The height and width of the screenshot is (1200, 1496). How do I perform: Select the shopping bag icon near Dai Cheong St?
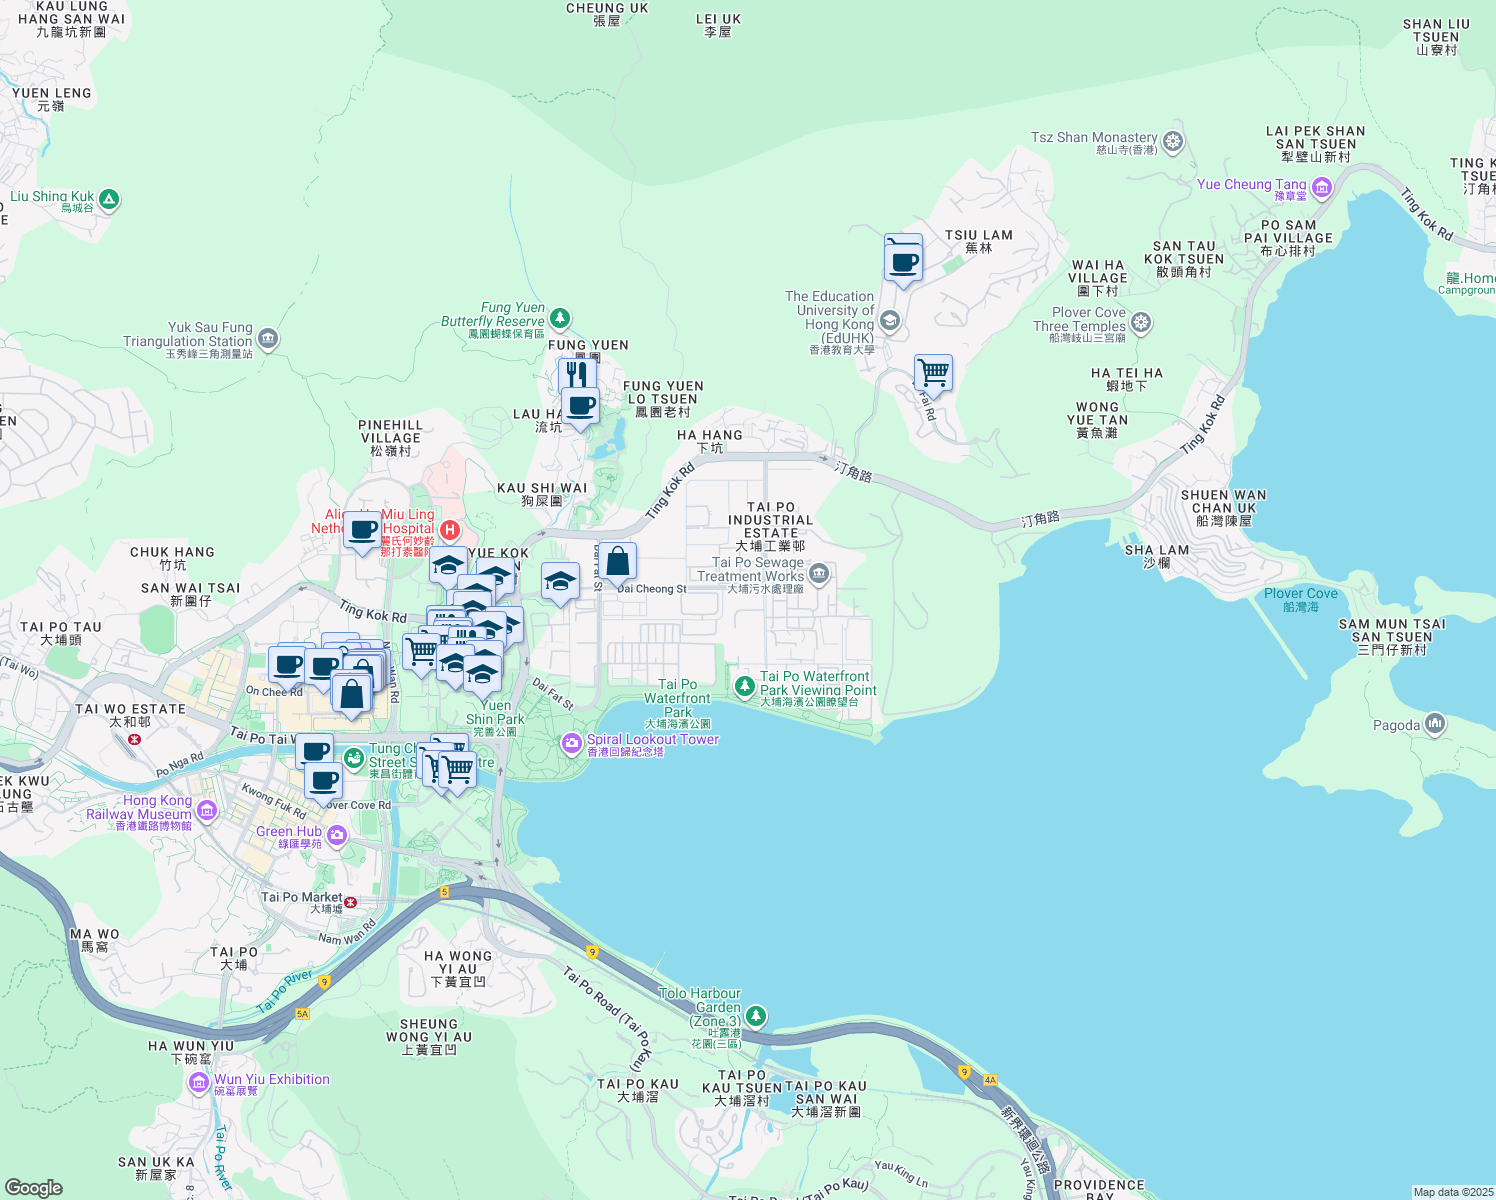(x=618, y=561)
